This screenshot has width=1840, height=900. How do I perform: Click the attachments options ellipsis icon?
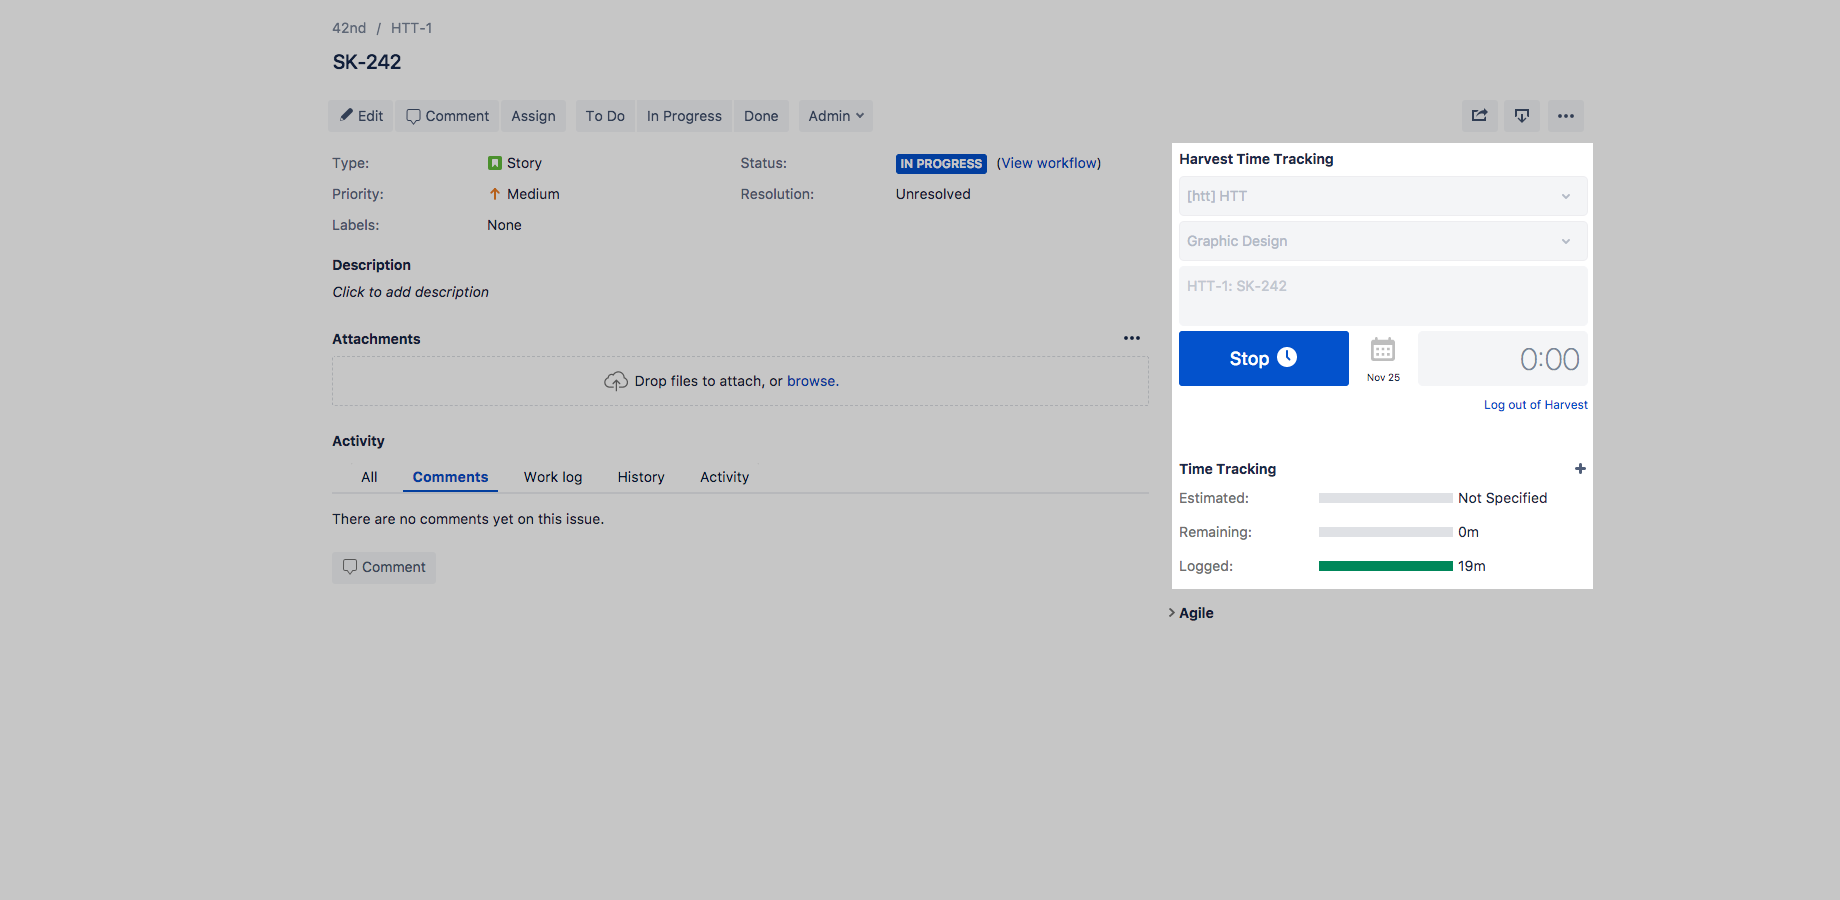point(1131,338)
